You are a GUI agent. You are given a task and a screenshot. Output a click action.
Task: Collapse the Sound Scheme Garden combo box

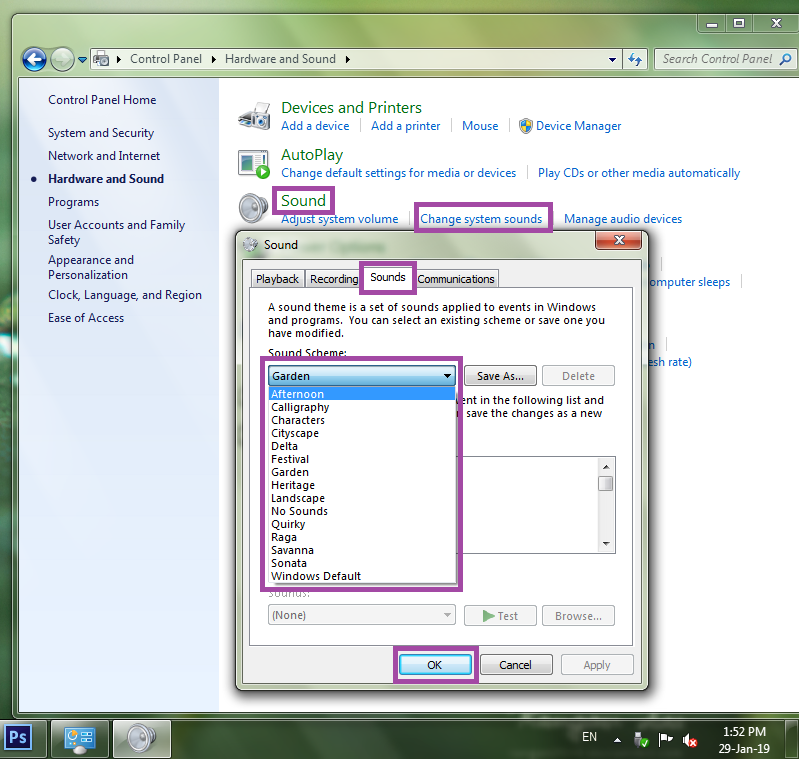(361, 376)
